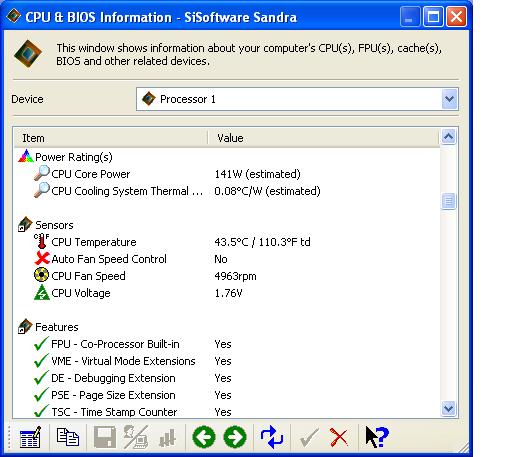Select the Auto Fan Speed Control row
Screen dimensions: 512x457
pos(227,259)
